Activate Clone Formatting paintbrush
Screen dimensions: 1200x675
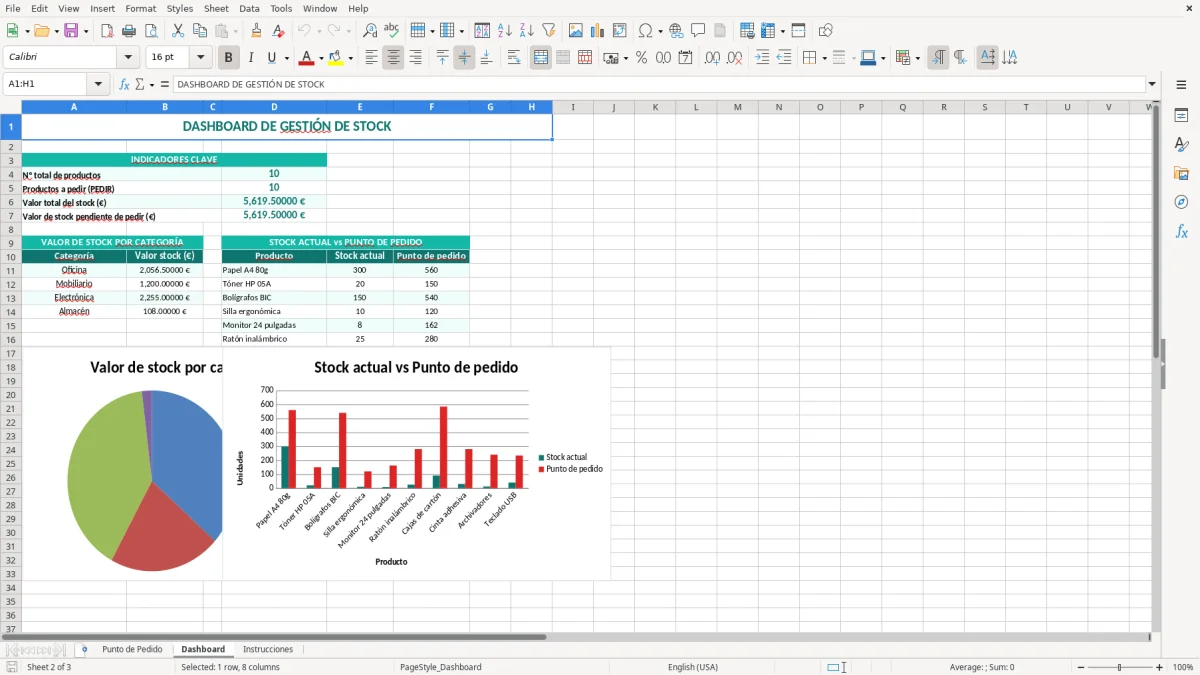pos(257,31)
